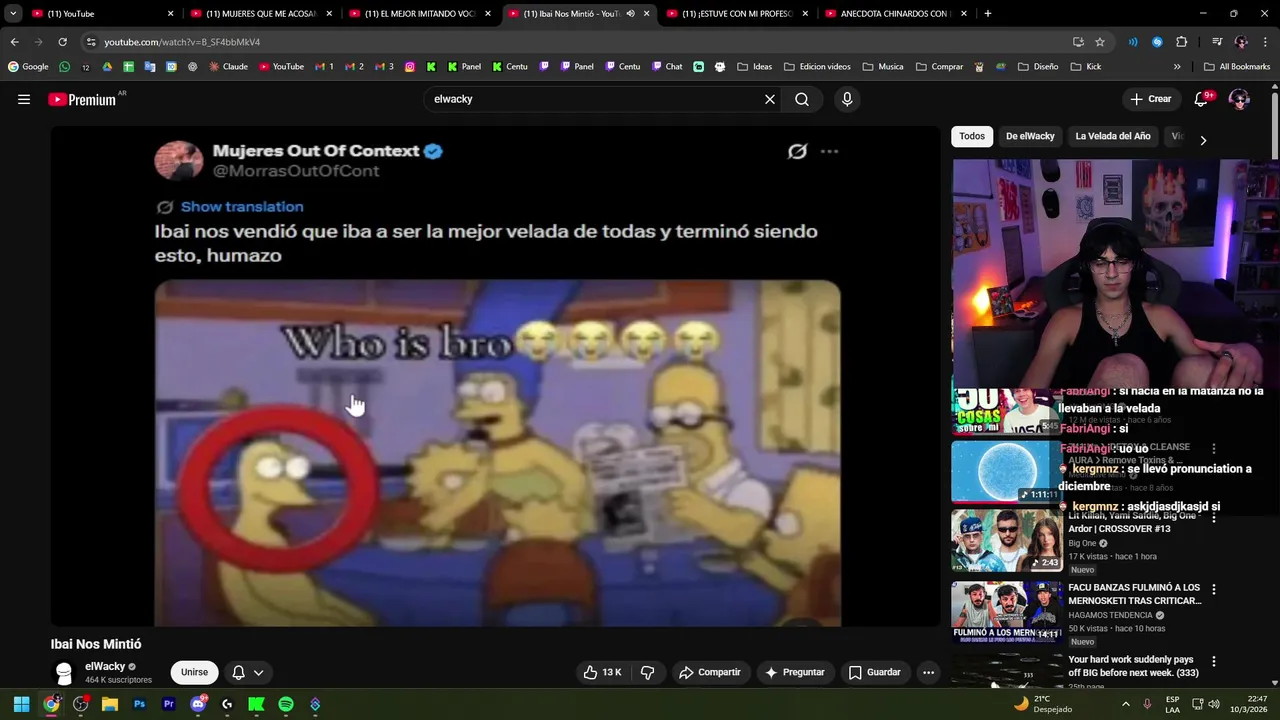1280x720 pixels.
Task: Open options for the FACU BANZAS video
Action: [1214, 590]
